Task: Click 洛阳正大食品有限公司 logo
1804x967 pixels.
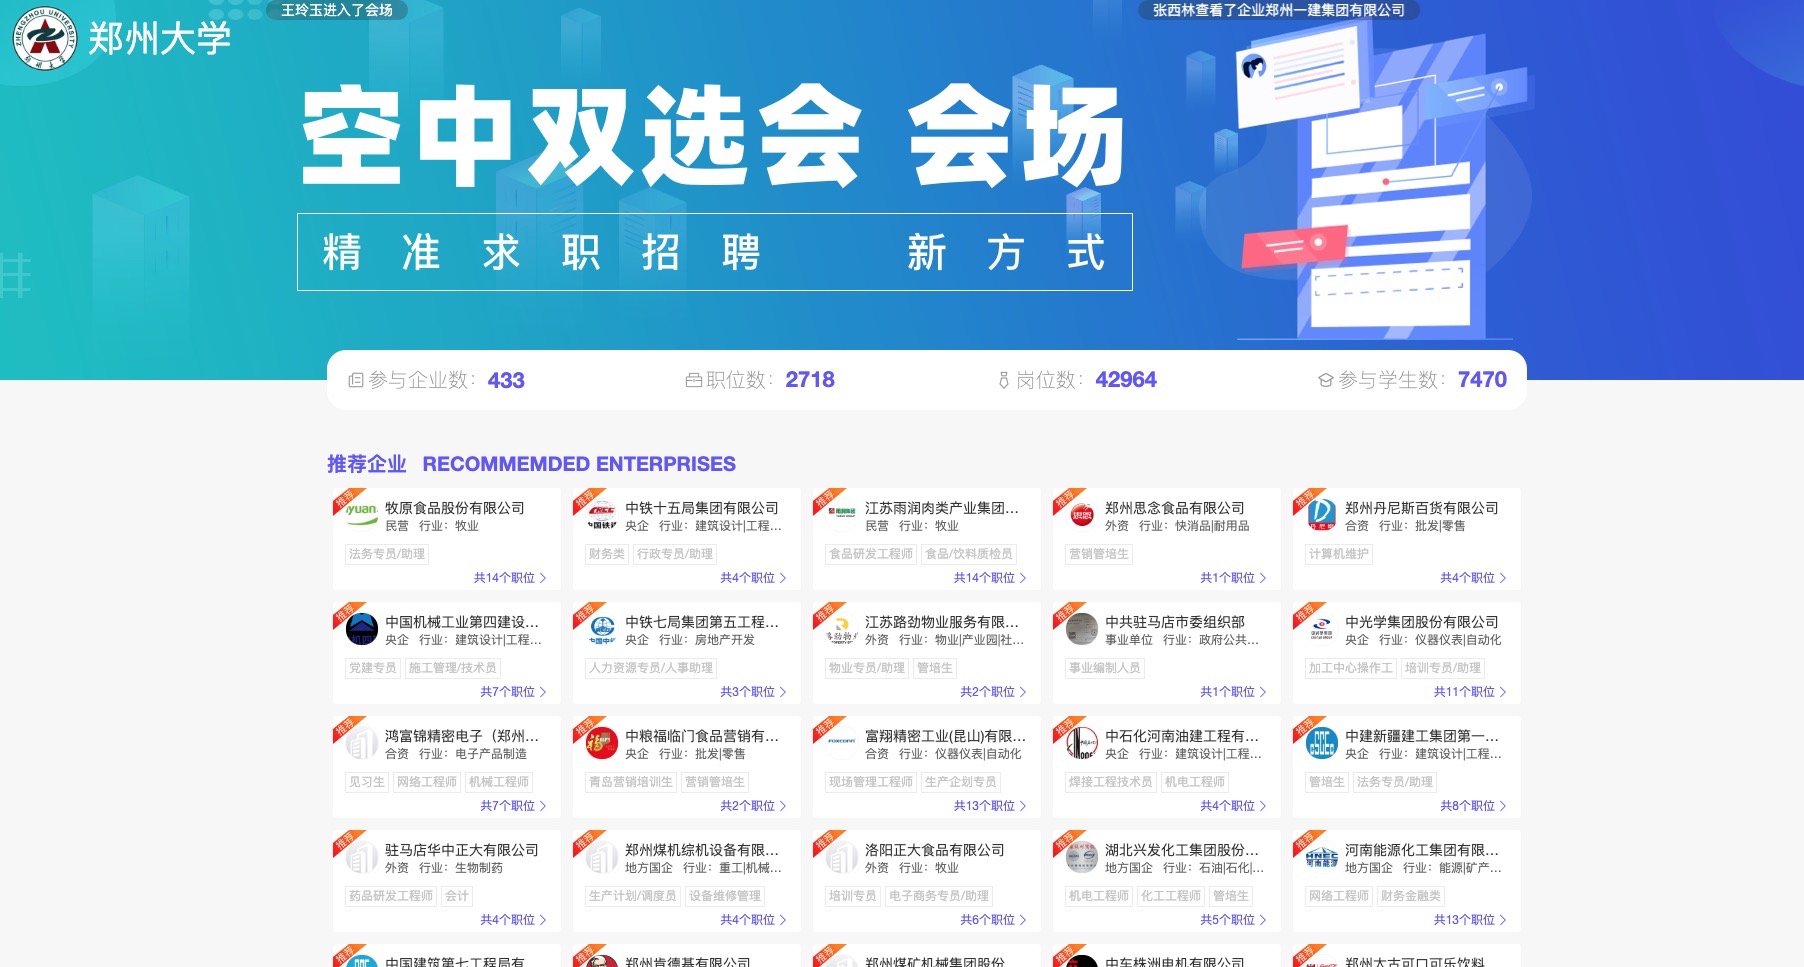Action: tap(841, 856)
